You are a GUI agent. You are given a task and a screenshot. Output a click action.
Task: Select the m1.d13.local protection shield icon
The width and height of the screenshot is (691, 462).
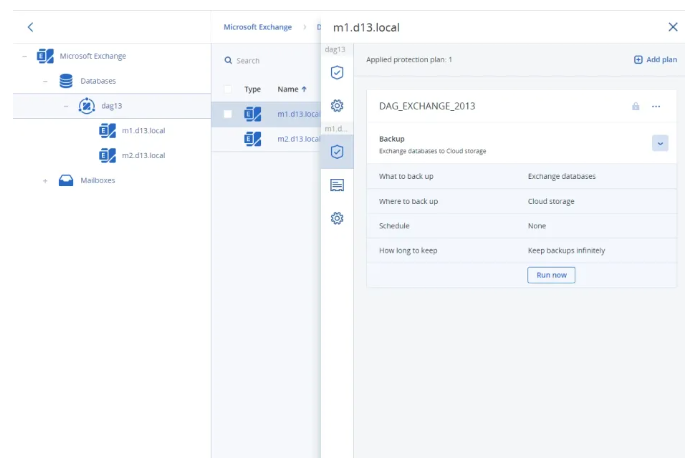coord(337,152)
